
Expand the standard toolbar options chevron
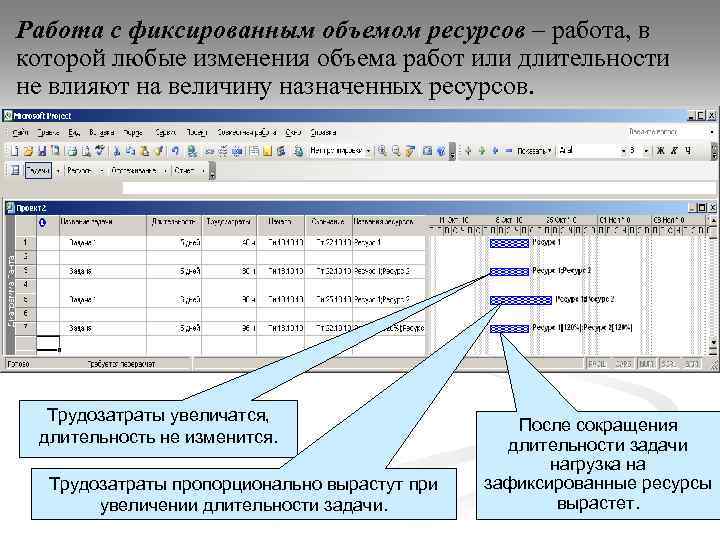452,152
